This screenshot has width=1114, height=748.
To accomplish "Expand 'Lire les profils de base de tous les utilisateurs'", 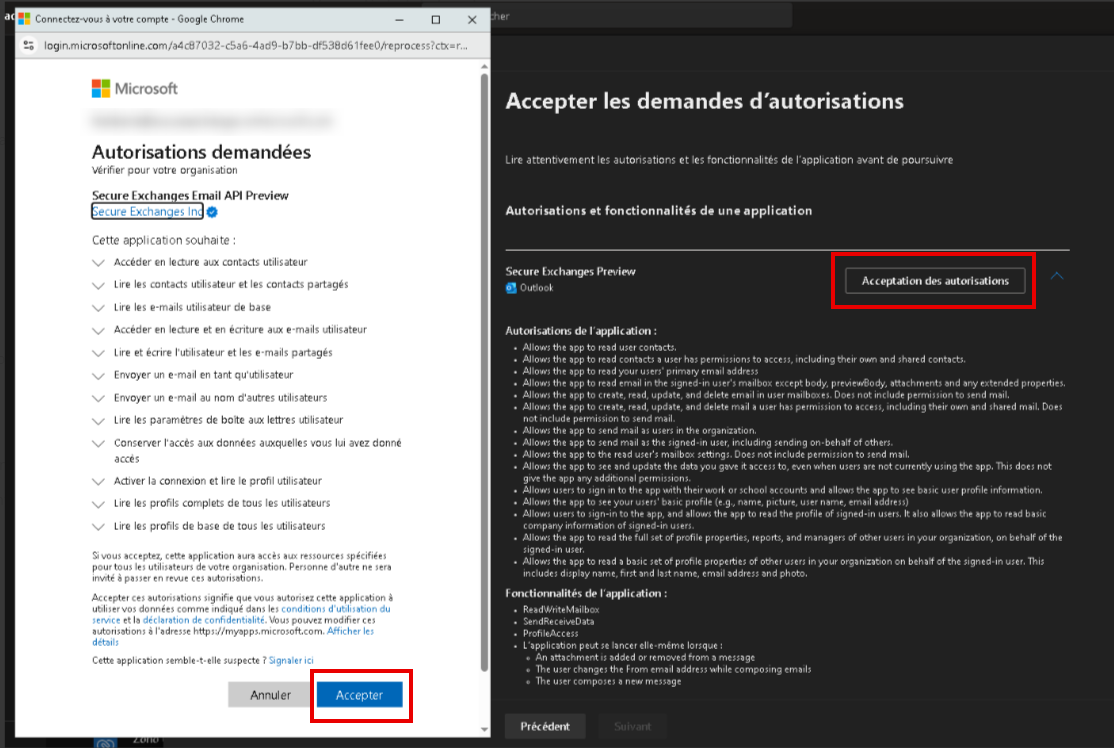I will 98,526.
